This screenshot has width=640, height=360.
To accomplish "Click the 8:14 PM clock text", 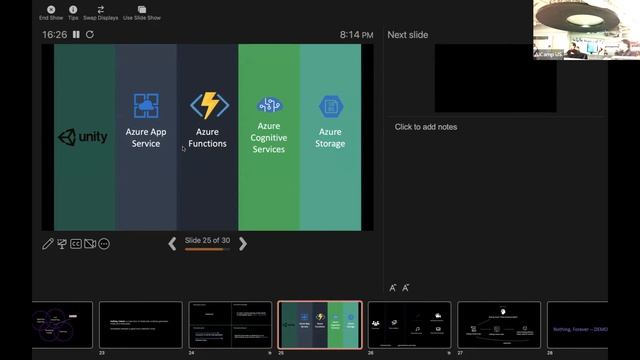I will click(x=356, y=35).
